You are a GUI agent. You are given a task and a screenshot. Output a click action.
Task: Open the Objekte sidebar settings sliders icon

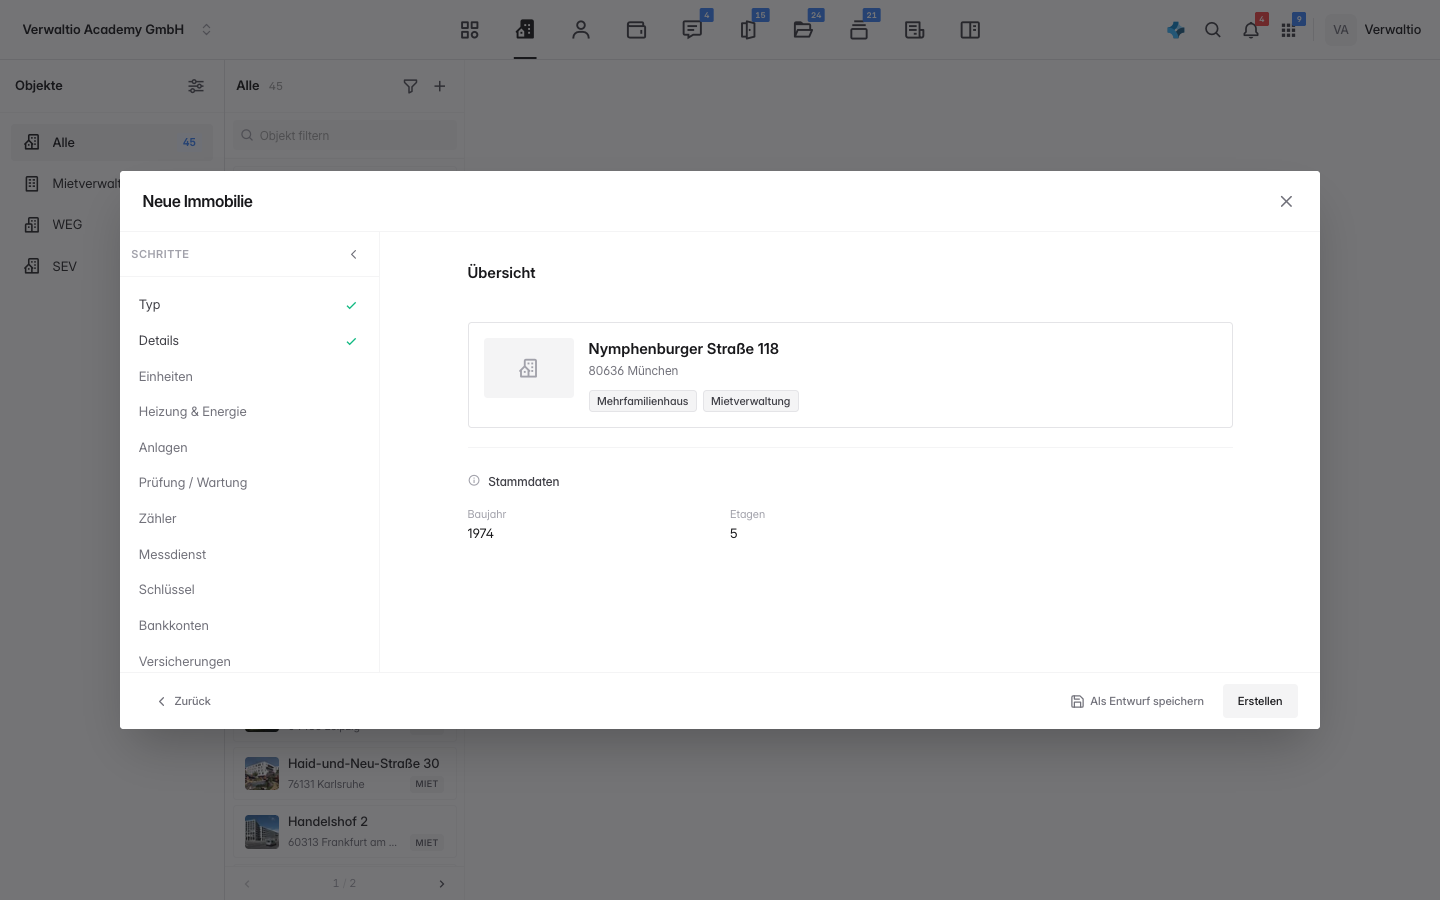coord(196,86)
